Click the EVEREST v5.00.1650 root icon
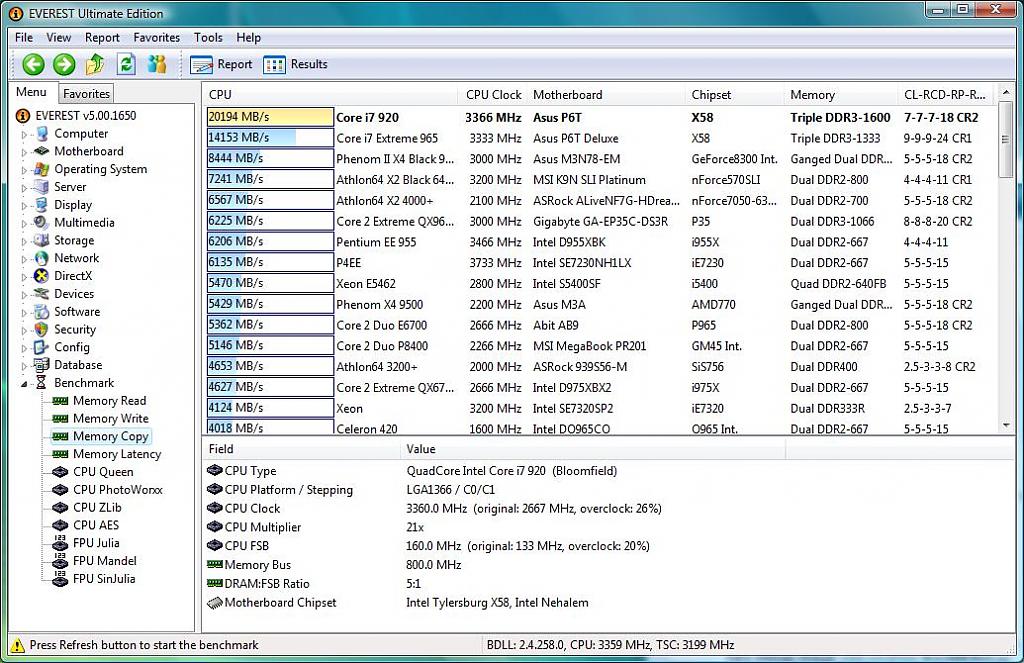 23,116
